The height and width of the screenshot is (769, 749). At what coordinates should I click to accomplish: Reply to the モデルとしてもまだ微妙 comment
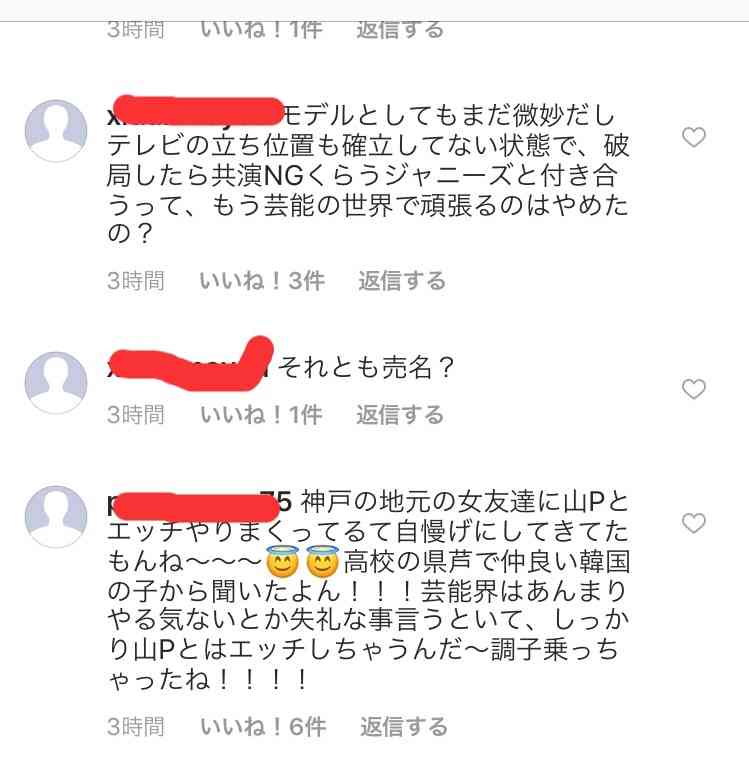[402, 281]
